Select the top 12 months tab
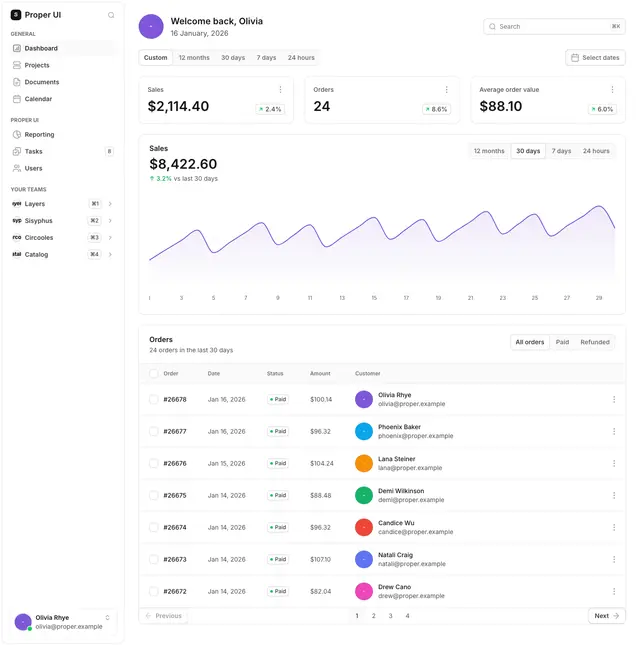Image resolution: width=640 pixels, height=645 pixels. (194, 58)
